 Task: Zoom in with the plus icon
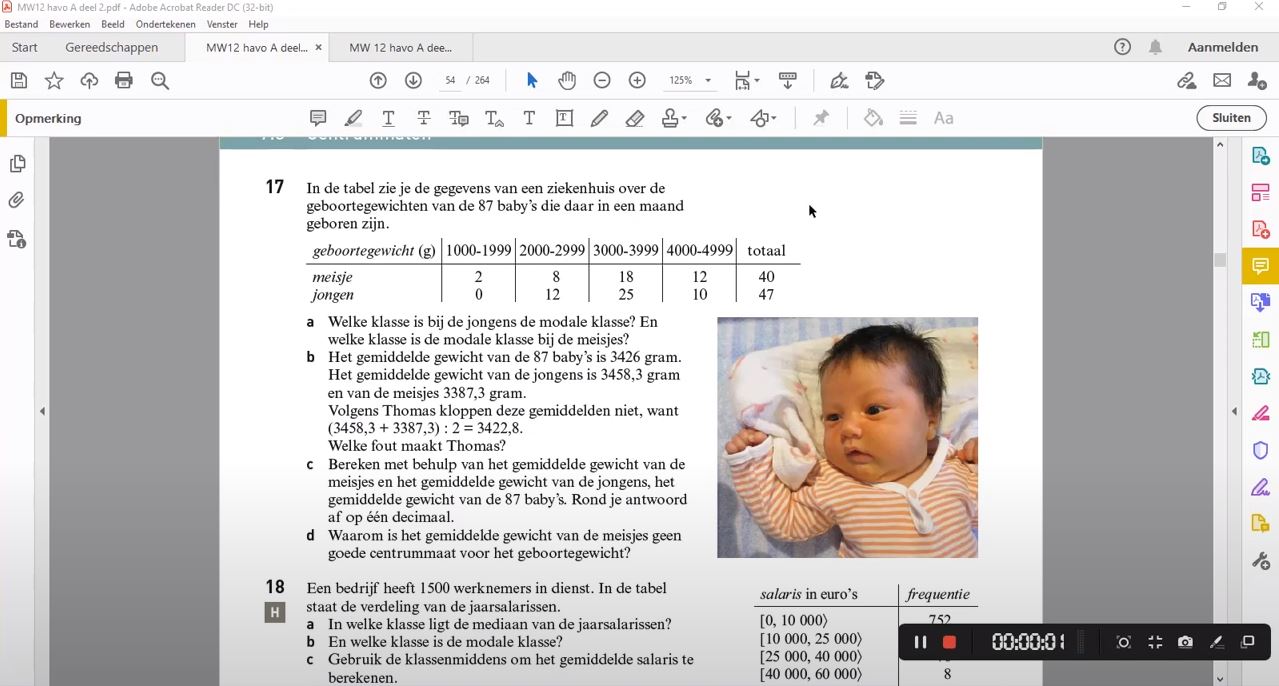(637, 81)
